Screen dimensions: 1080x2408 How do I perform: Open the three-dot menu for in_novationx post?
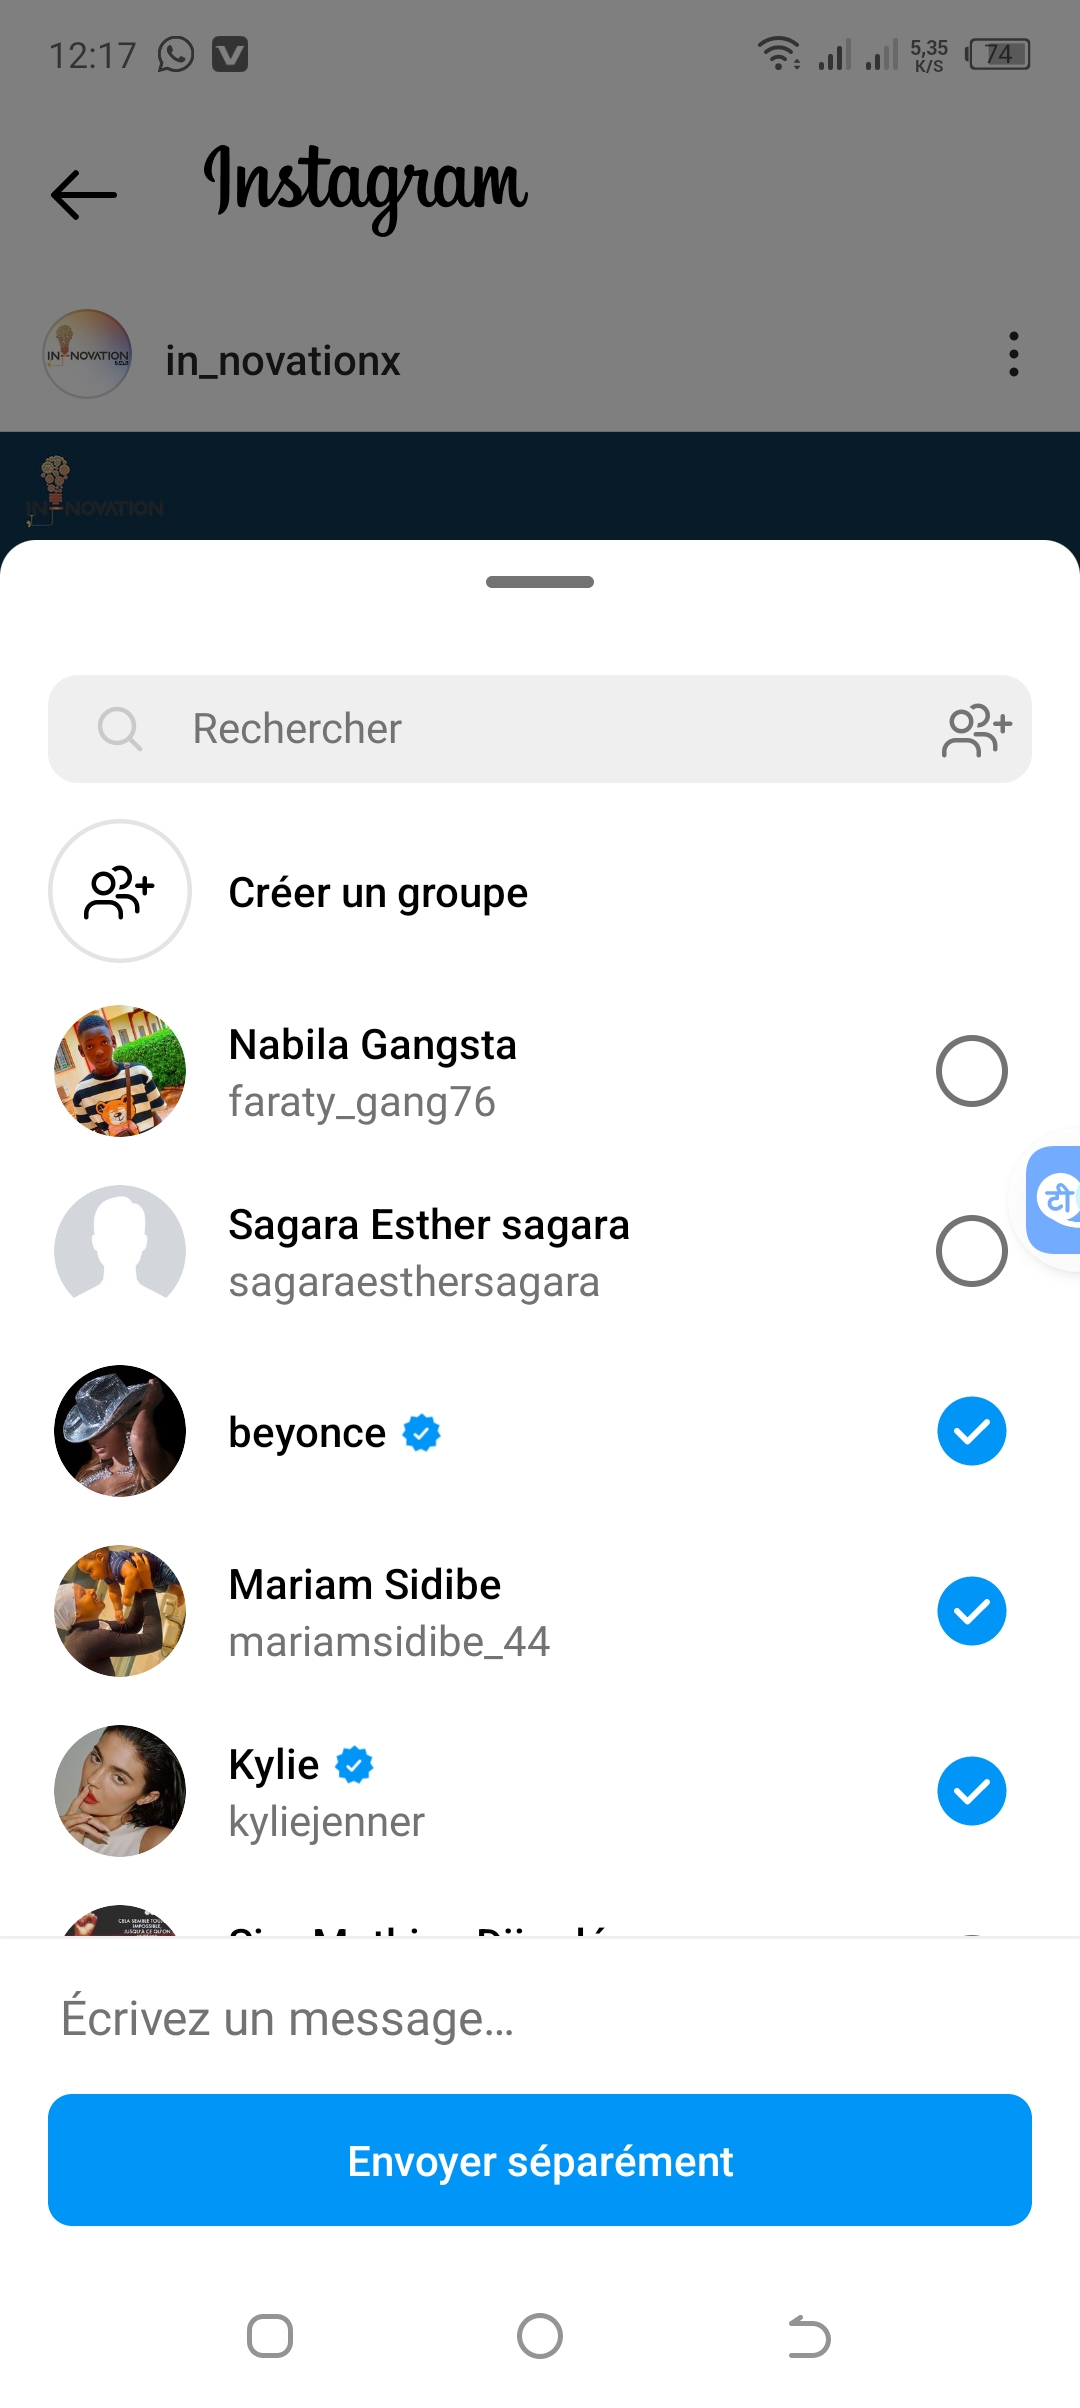click(x=1013, y=355)
